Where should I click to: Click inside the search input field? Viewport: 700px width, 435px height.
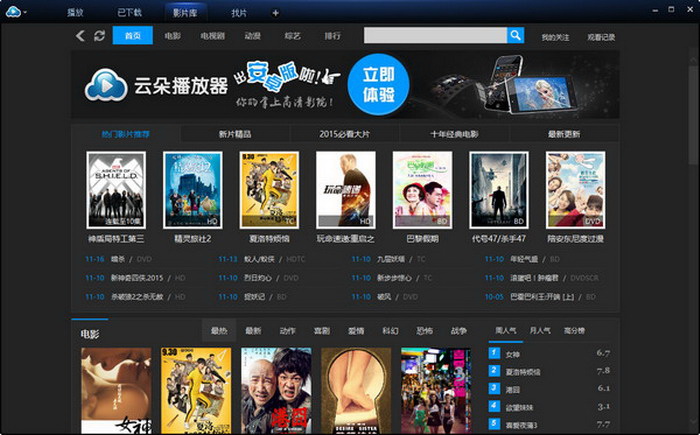click(434, 36)
